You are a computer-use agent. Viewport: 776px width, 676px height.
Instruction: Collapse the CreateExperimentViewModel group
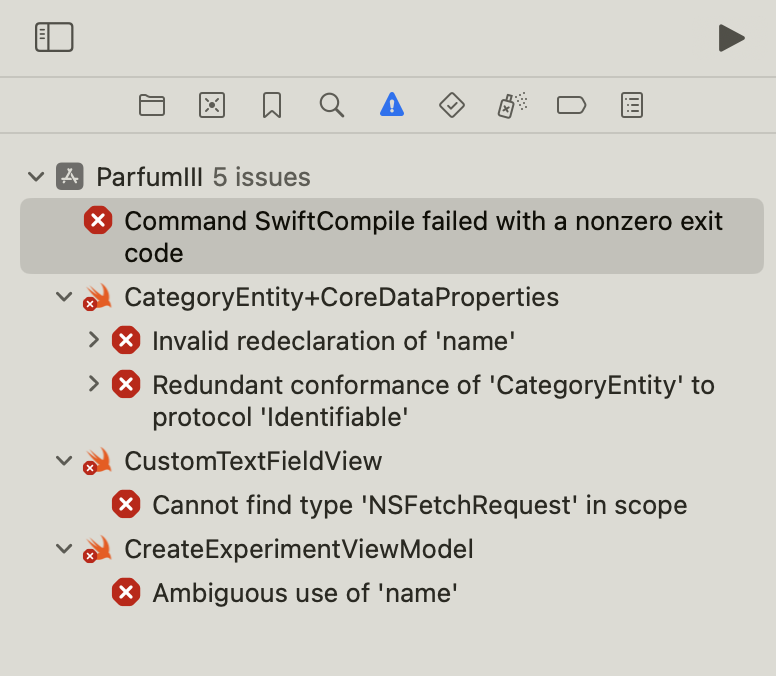65,549
